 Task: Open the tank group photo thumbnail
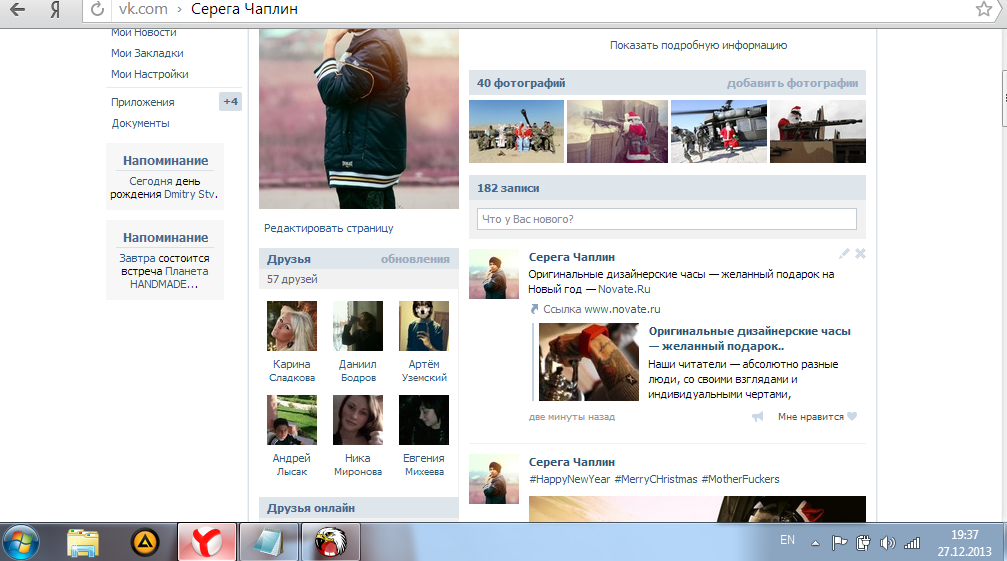[x=516, y=131]
